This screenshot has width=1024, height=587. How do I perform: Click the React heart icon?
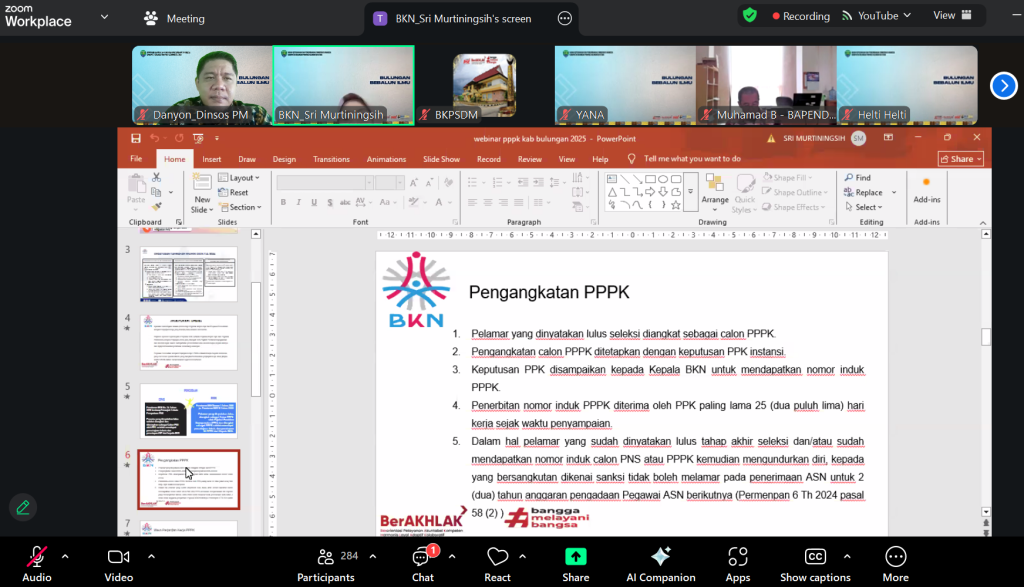(498, 558)
